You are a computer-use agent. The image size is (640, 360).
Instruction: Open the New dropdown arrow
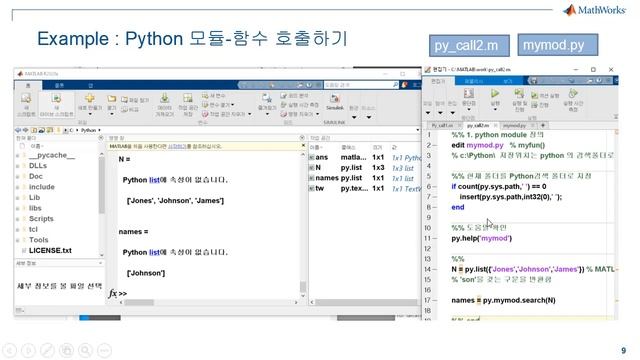(x=90, y=114)
